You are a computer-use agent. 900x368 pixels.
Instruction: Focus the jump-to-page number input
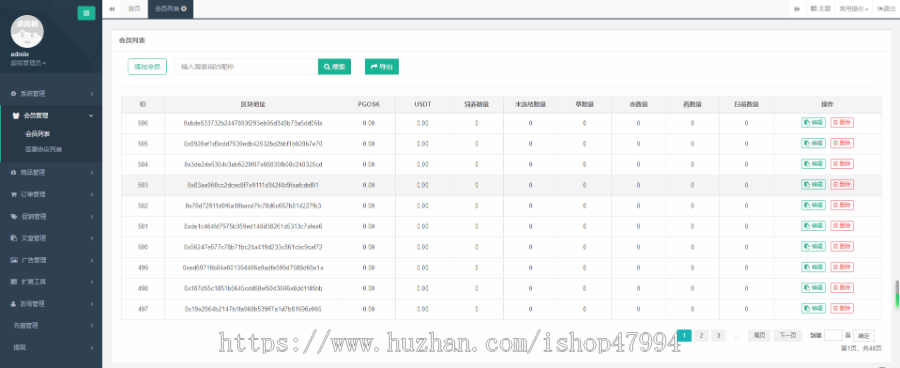point(833,335)
